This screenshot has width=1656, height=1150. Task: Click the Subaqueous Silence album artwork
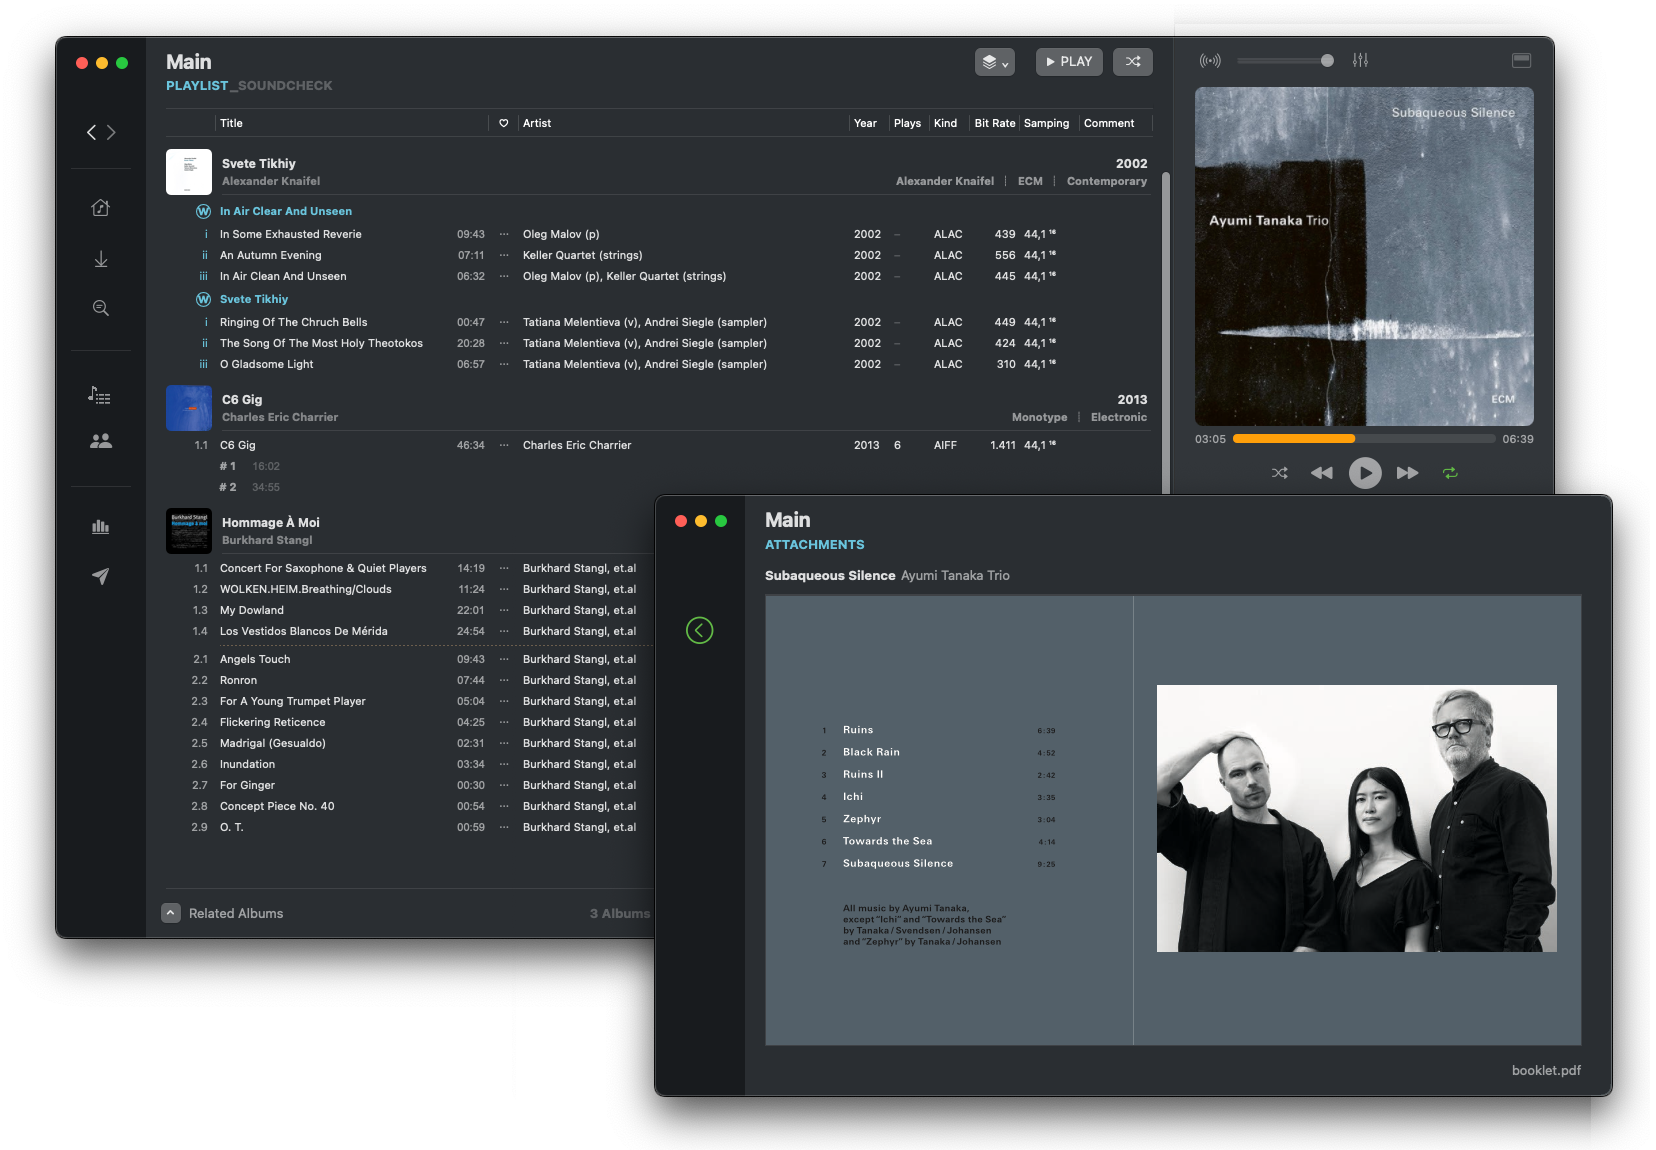click(1364, 256)
